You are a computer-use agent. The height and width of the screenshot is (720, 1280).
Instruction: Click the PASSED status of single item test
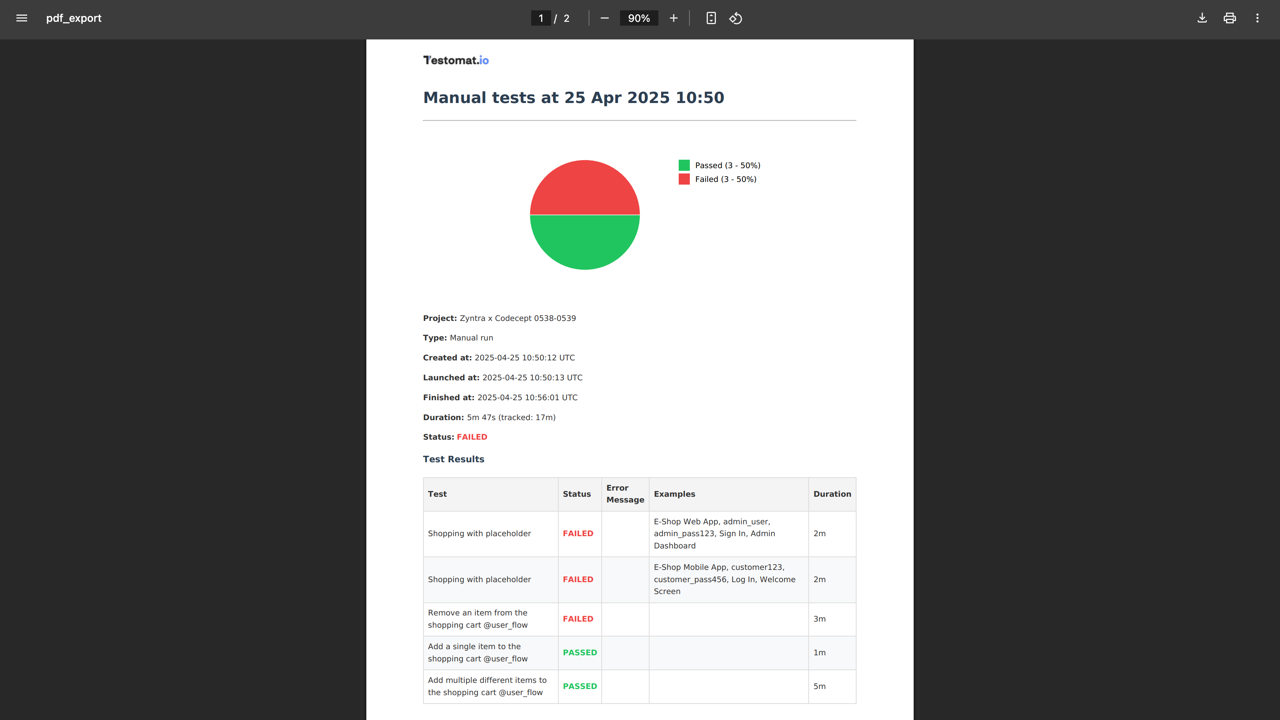pos(580,652)
